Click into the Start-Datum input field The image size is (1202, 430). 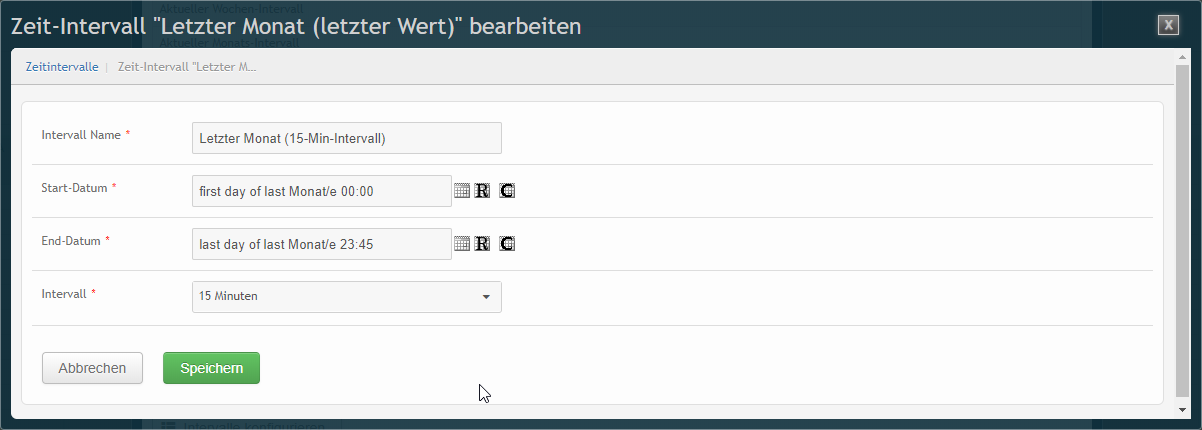point(322,191)
